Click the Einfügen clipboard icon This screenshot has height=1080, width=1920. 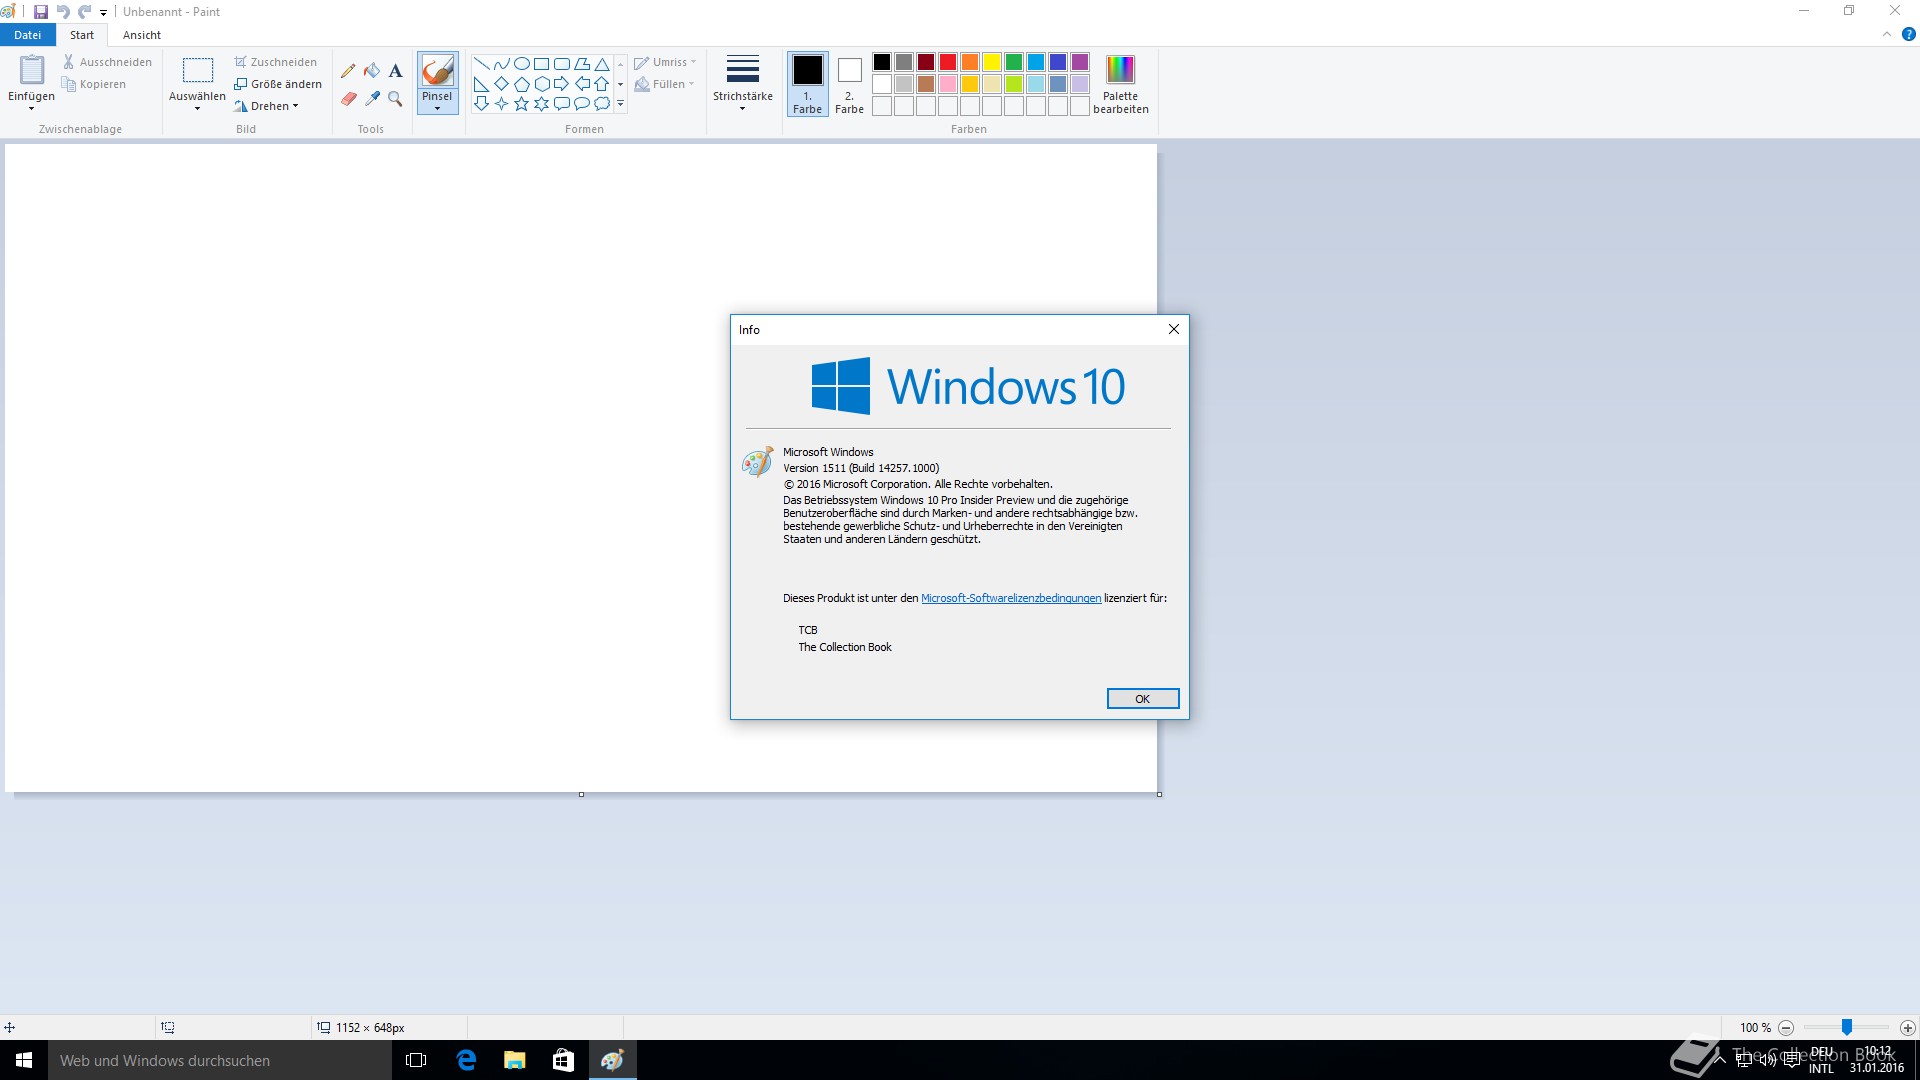point(32,70)
